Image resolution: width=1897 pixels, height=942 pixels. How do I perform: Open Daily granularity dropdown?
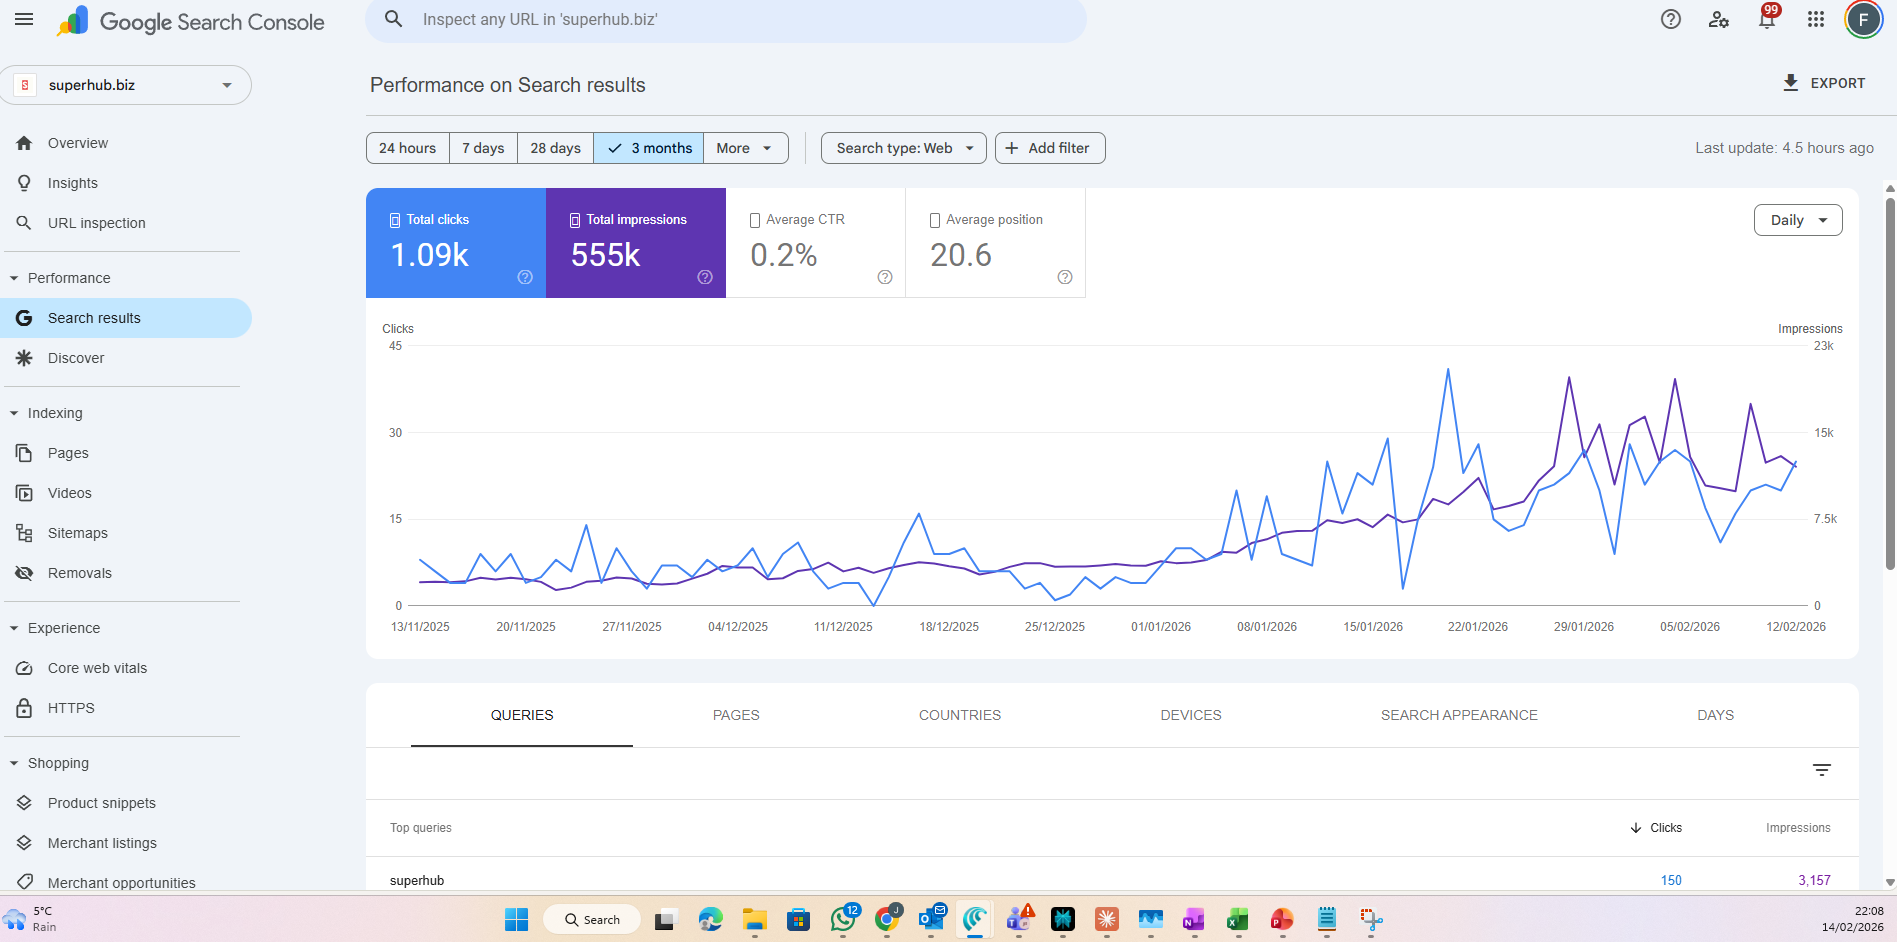click(x=1798, y=220)
